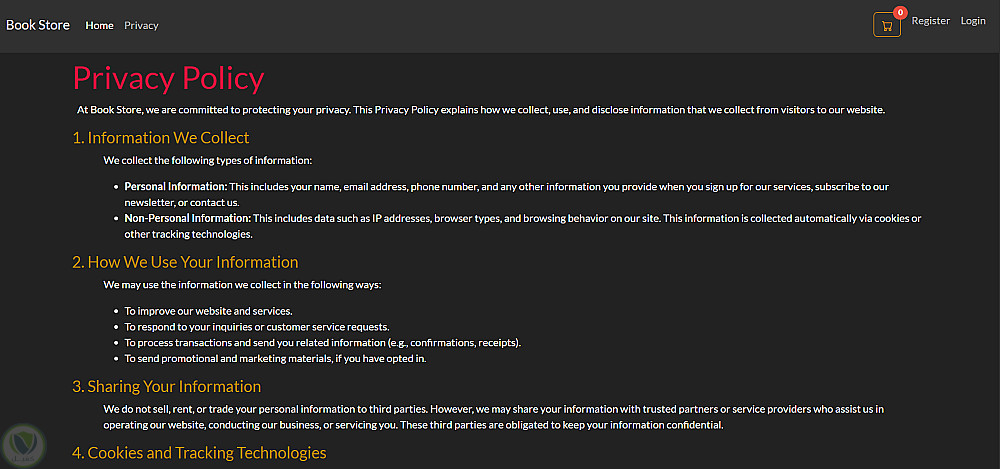
Task: Click the 'respond to your inquiries' bullet
Action: tap(256, 327)
